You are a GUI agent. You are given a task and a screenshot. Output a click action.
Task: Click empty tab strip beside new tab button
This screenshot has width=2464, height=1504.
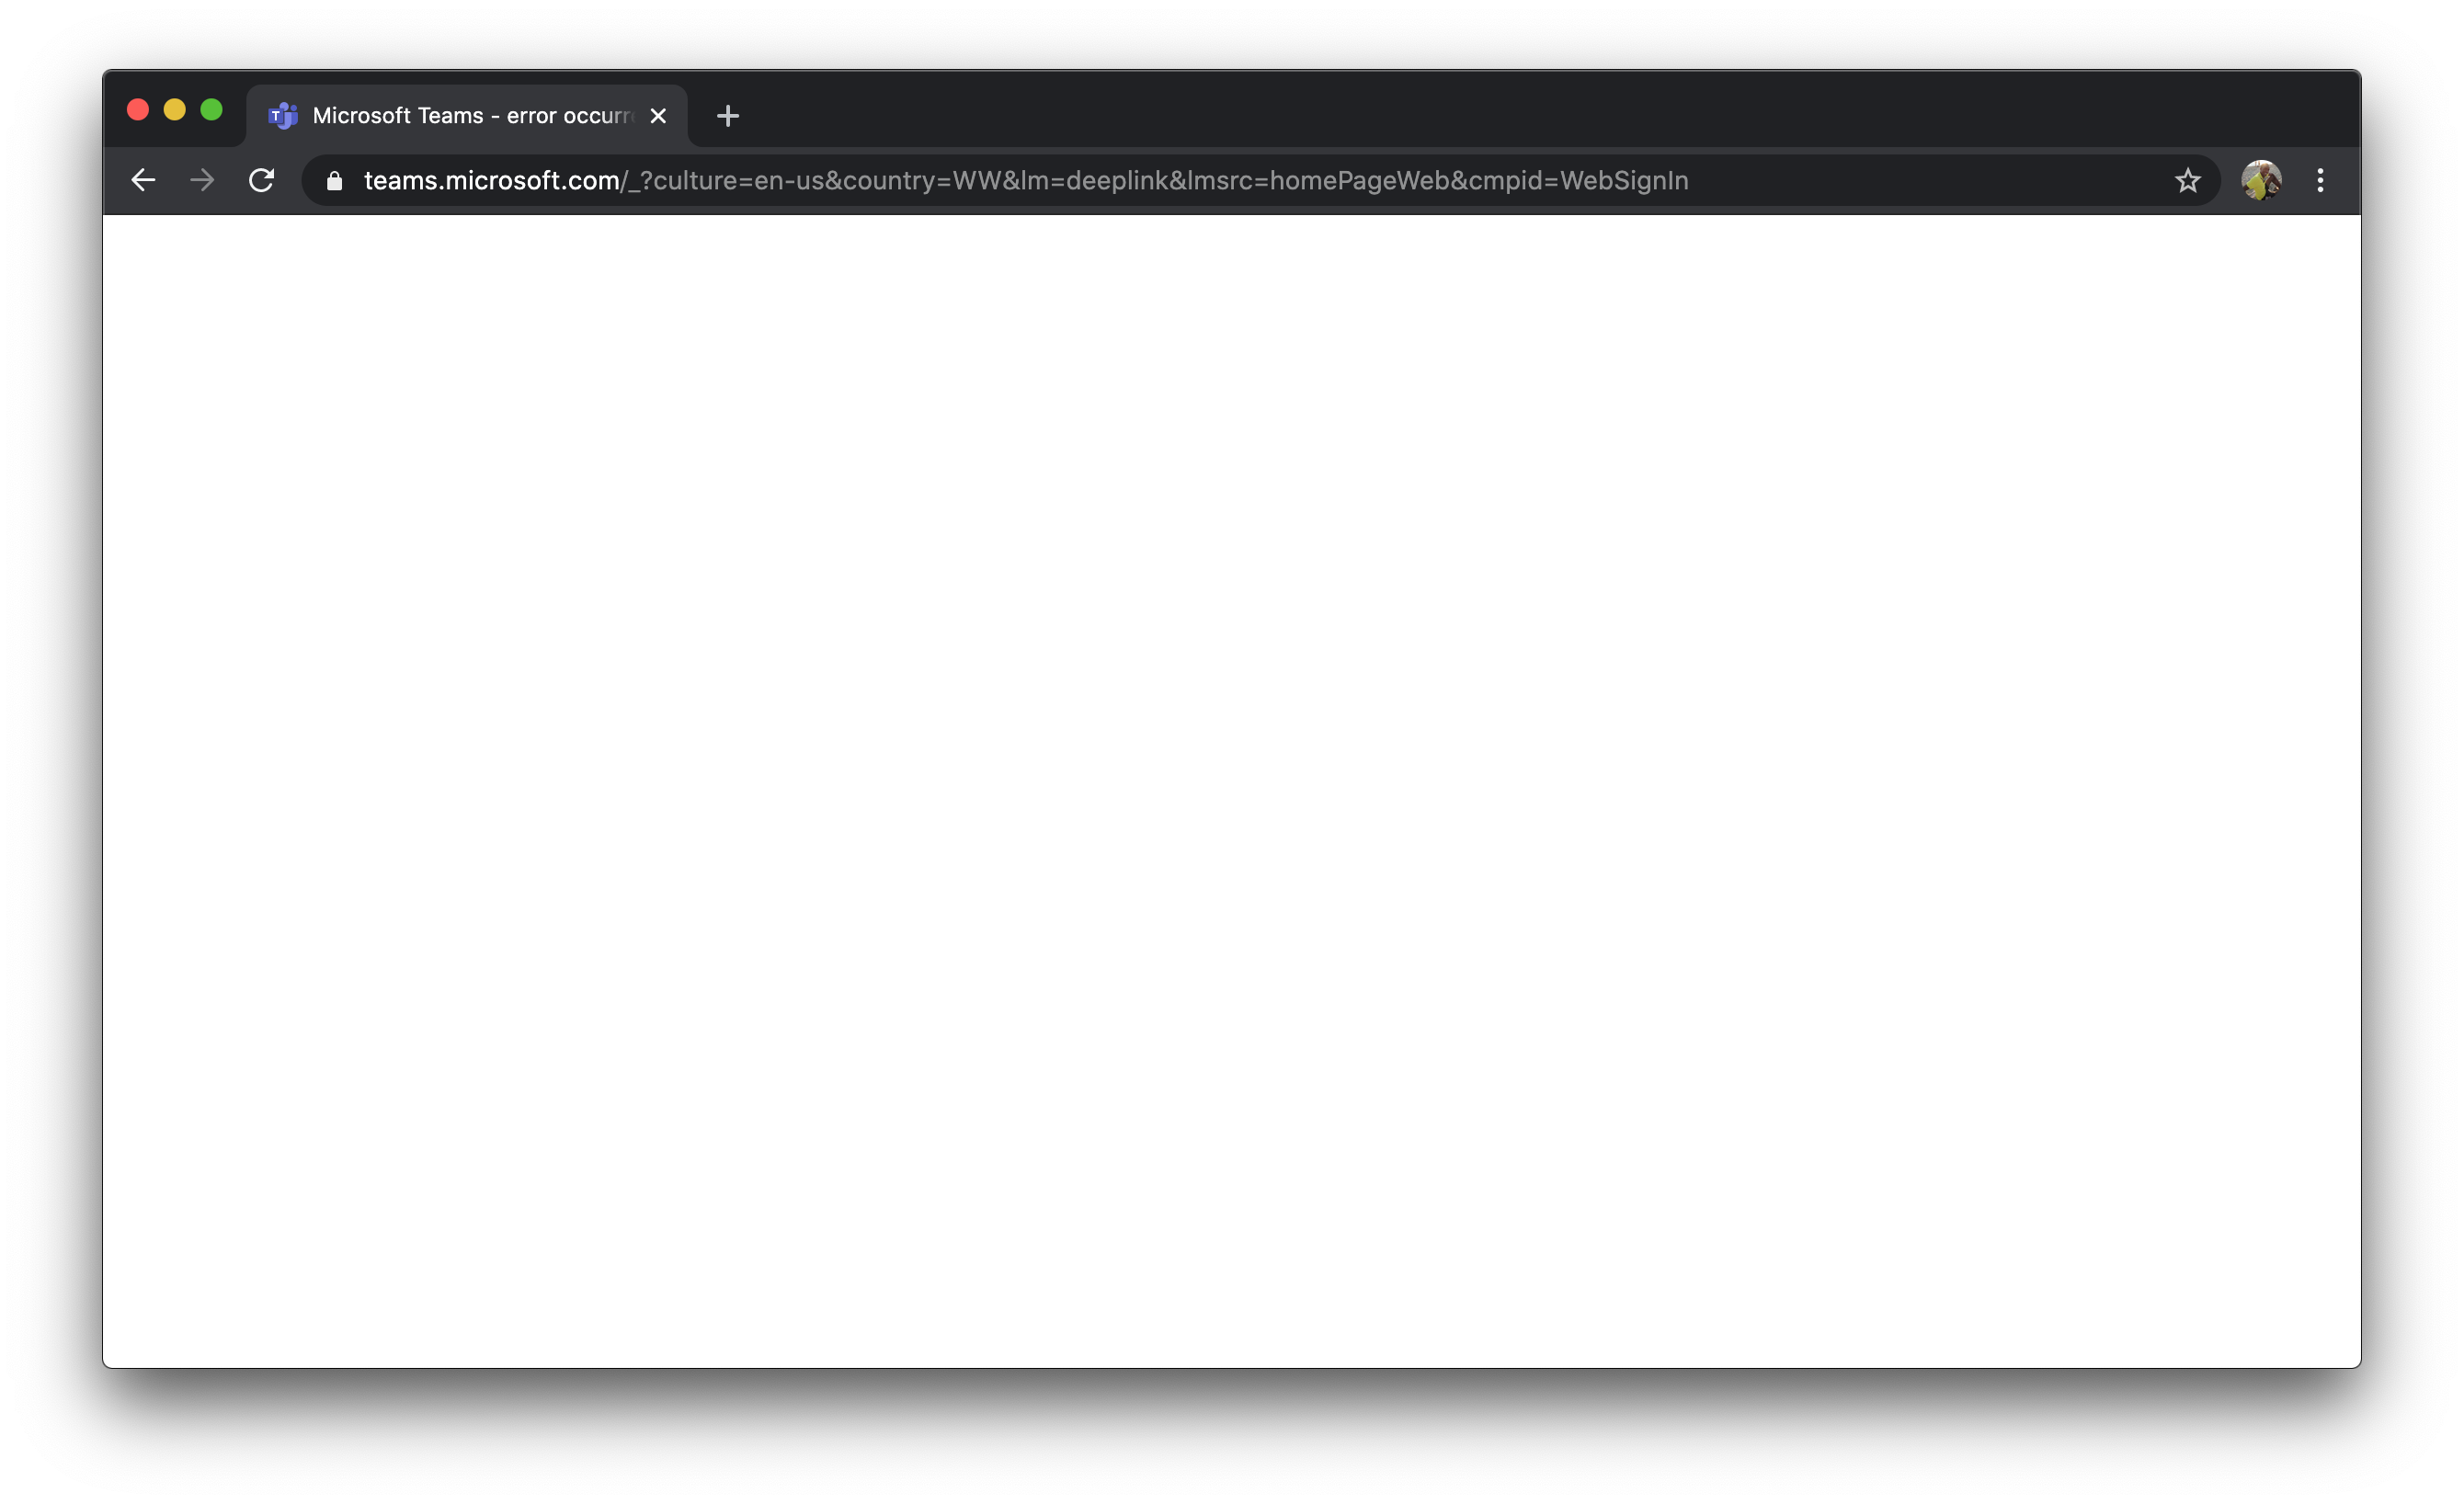[1500, 110]
